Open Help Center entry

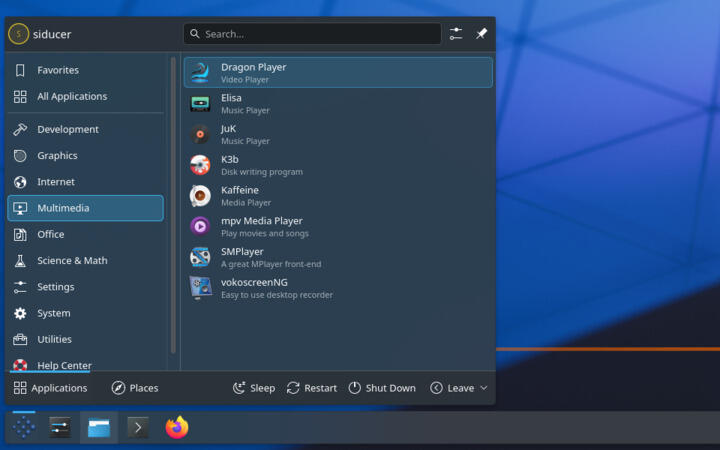85,365
